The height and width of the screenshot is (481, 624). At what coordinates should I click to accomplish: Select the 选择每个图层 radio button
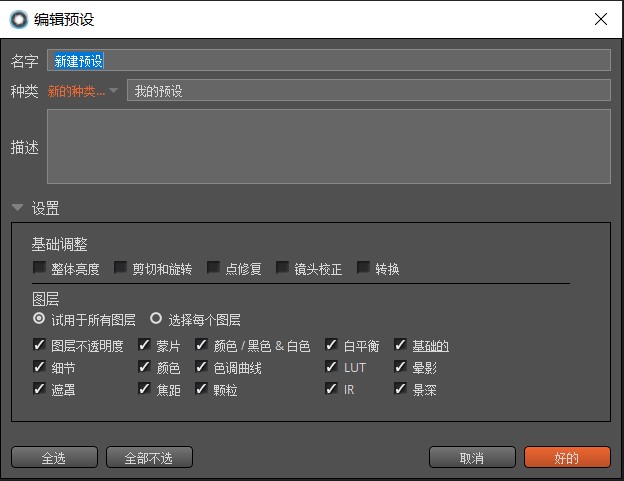click(x=156, y=318)
